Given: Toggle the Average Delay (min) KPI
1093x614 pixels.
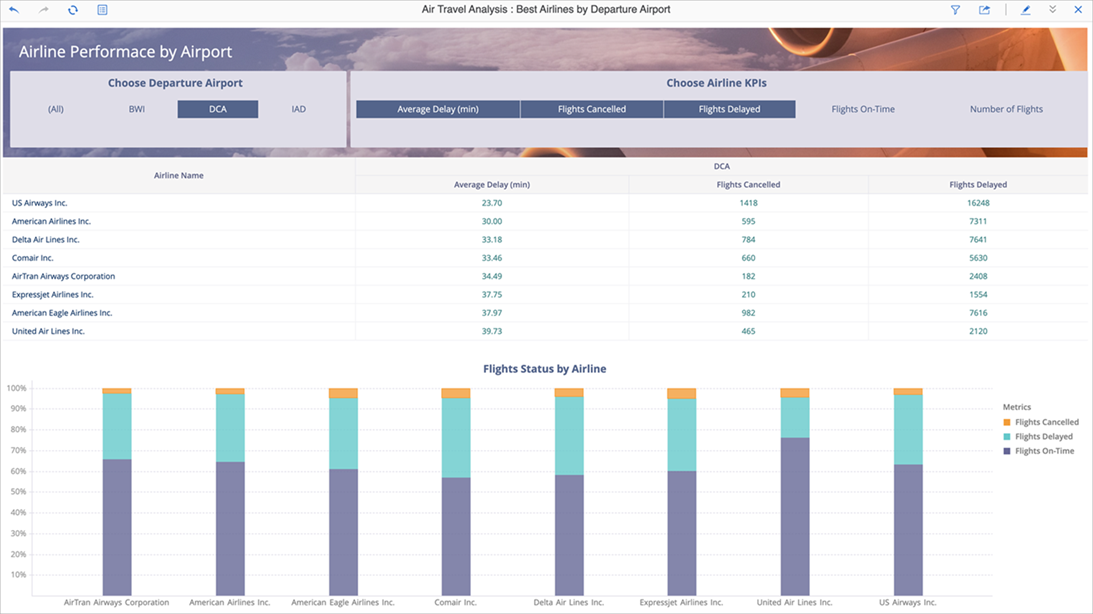Looking at the screenshot, I should click(x=437, y=109).
